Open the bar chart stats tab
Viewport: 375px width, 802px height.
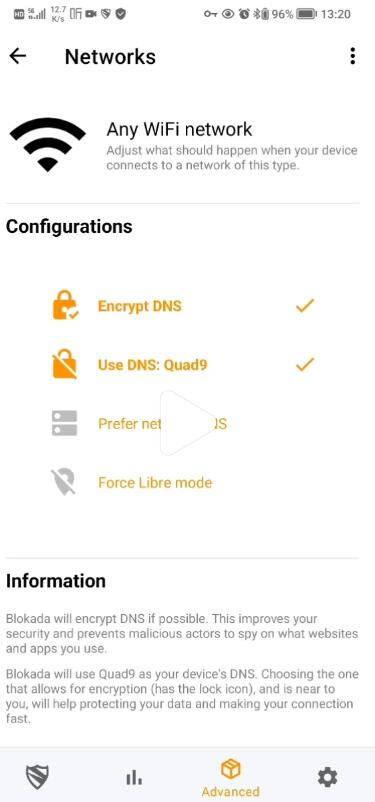pyautogui.click(x=134, y=778)
